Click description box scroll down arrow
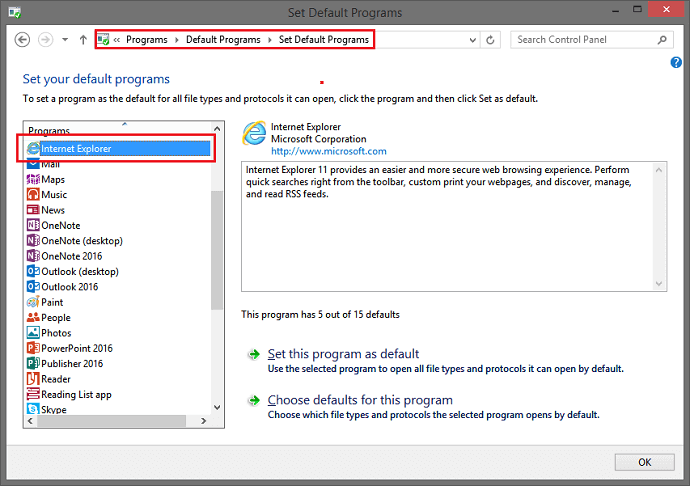 coord(659,284)
